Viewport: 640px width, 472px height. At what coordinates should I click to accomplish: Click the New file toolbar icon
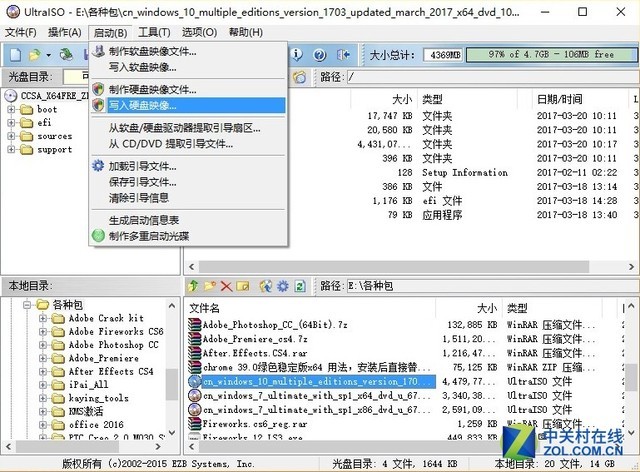pyautogui.click(x=16, y=54)
